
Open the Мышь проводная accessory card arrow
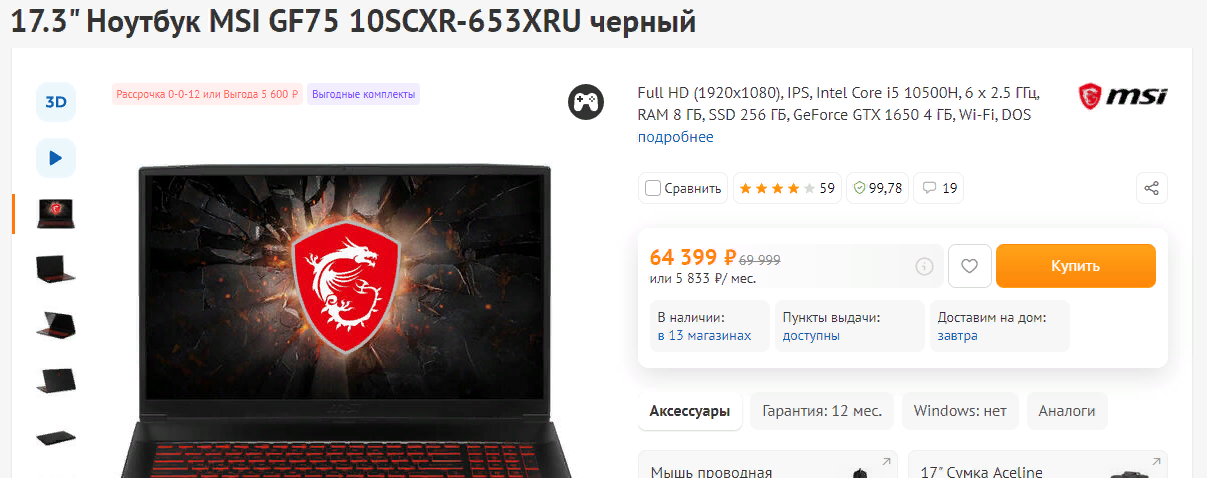click(886, 462)
